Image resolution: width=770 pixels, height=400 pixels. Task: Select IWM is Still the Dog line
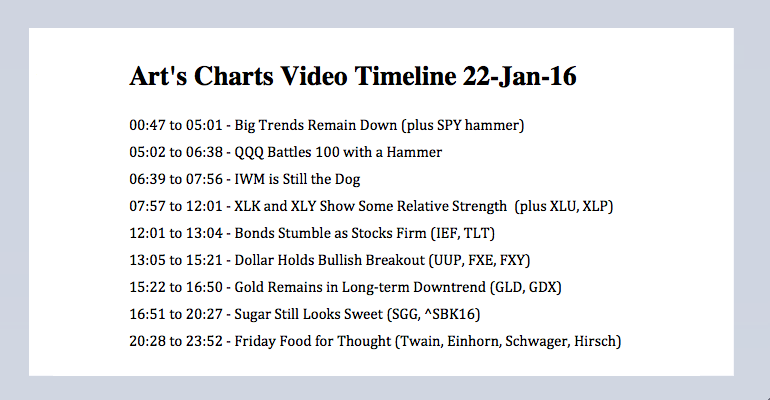[297, 180]
